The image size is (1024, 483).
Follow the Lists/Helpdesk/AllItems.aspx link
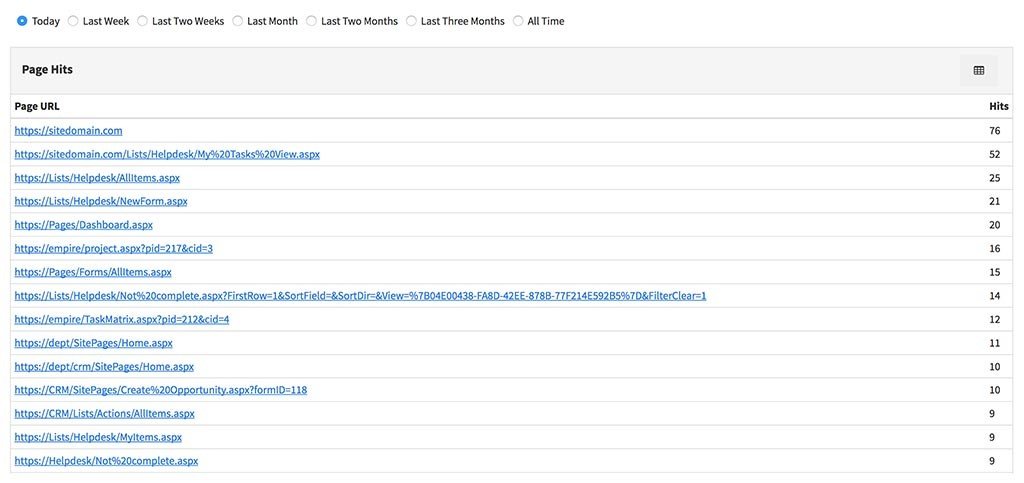coord(97,178)
